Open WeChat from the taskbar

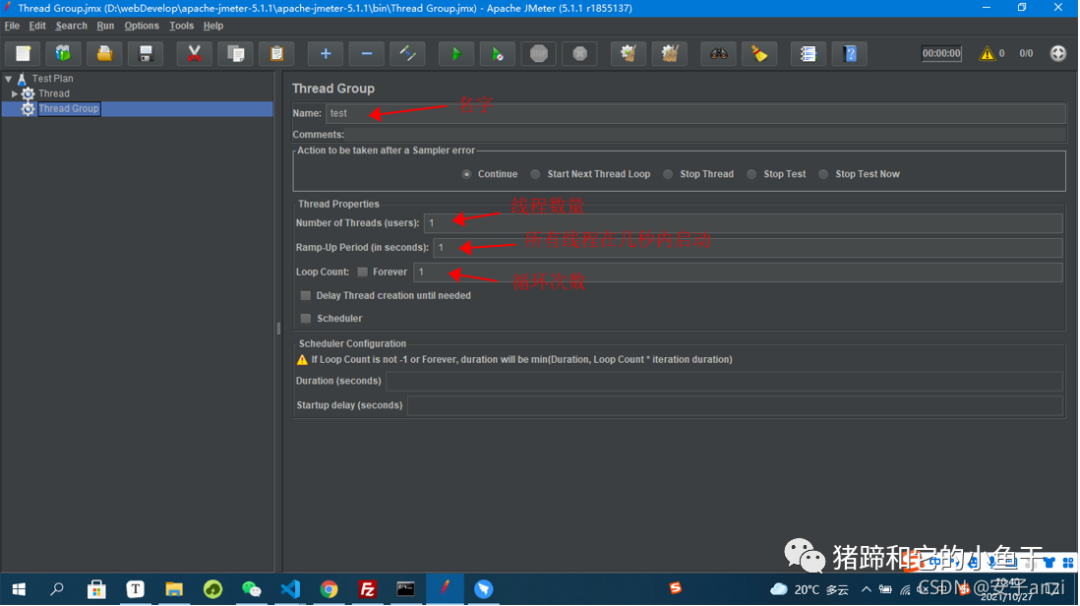251,589
